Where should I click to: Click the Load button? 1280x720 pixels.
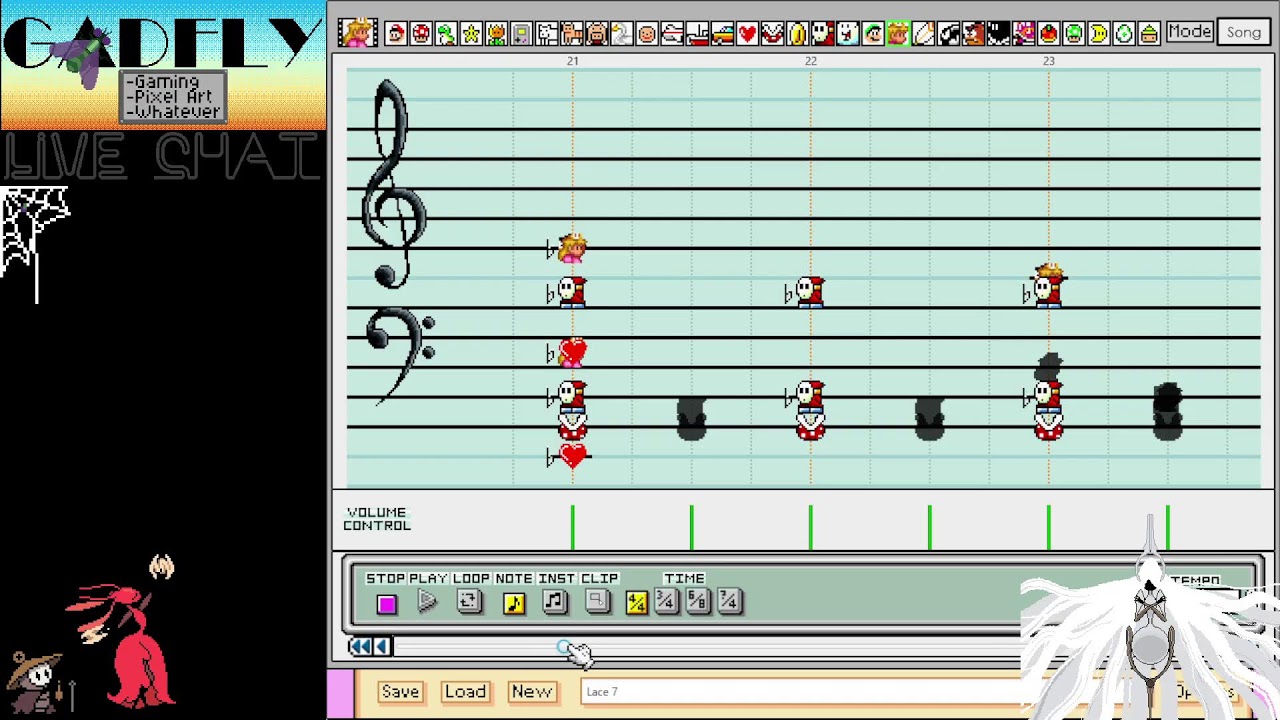tap(465, 692)
